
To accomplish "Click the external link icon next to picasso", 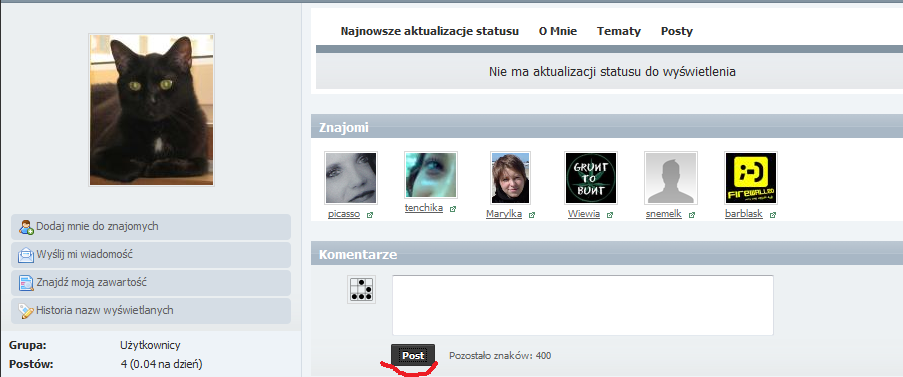I will click(x=369, y=215).
